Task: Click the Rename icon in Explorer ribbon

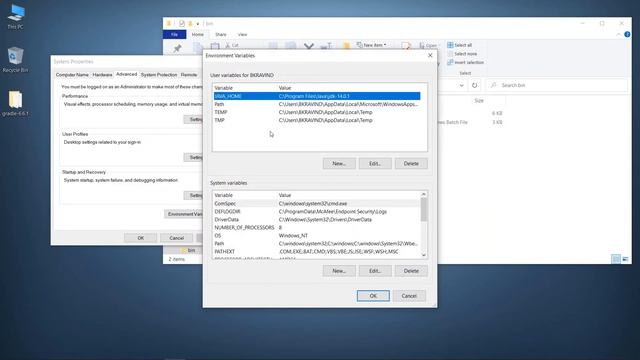Action: pos(326,46)
